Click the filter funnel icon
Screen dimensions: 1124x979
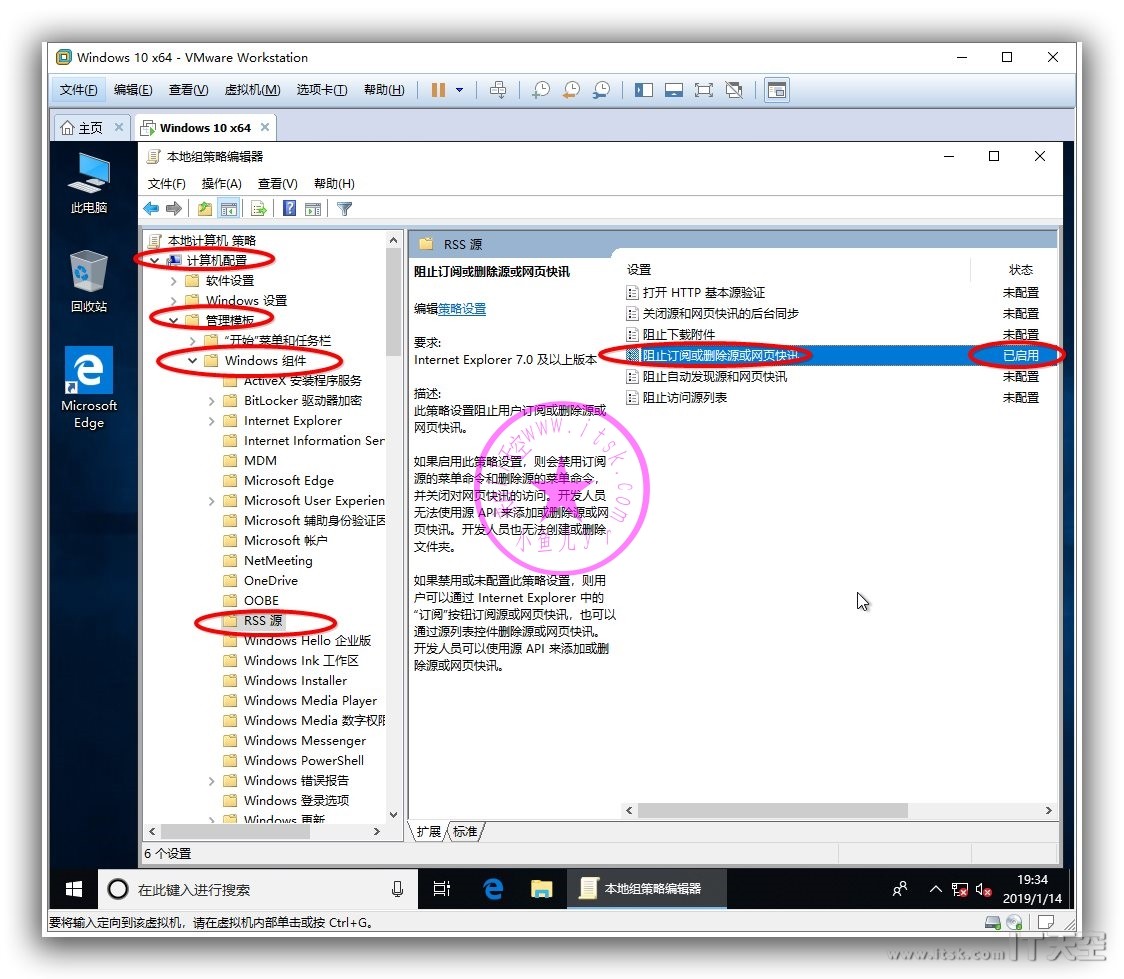(345, 209)
